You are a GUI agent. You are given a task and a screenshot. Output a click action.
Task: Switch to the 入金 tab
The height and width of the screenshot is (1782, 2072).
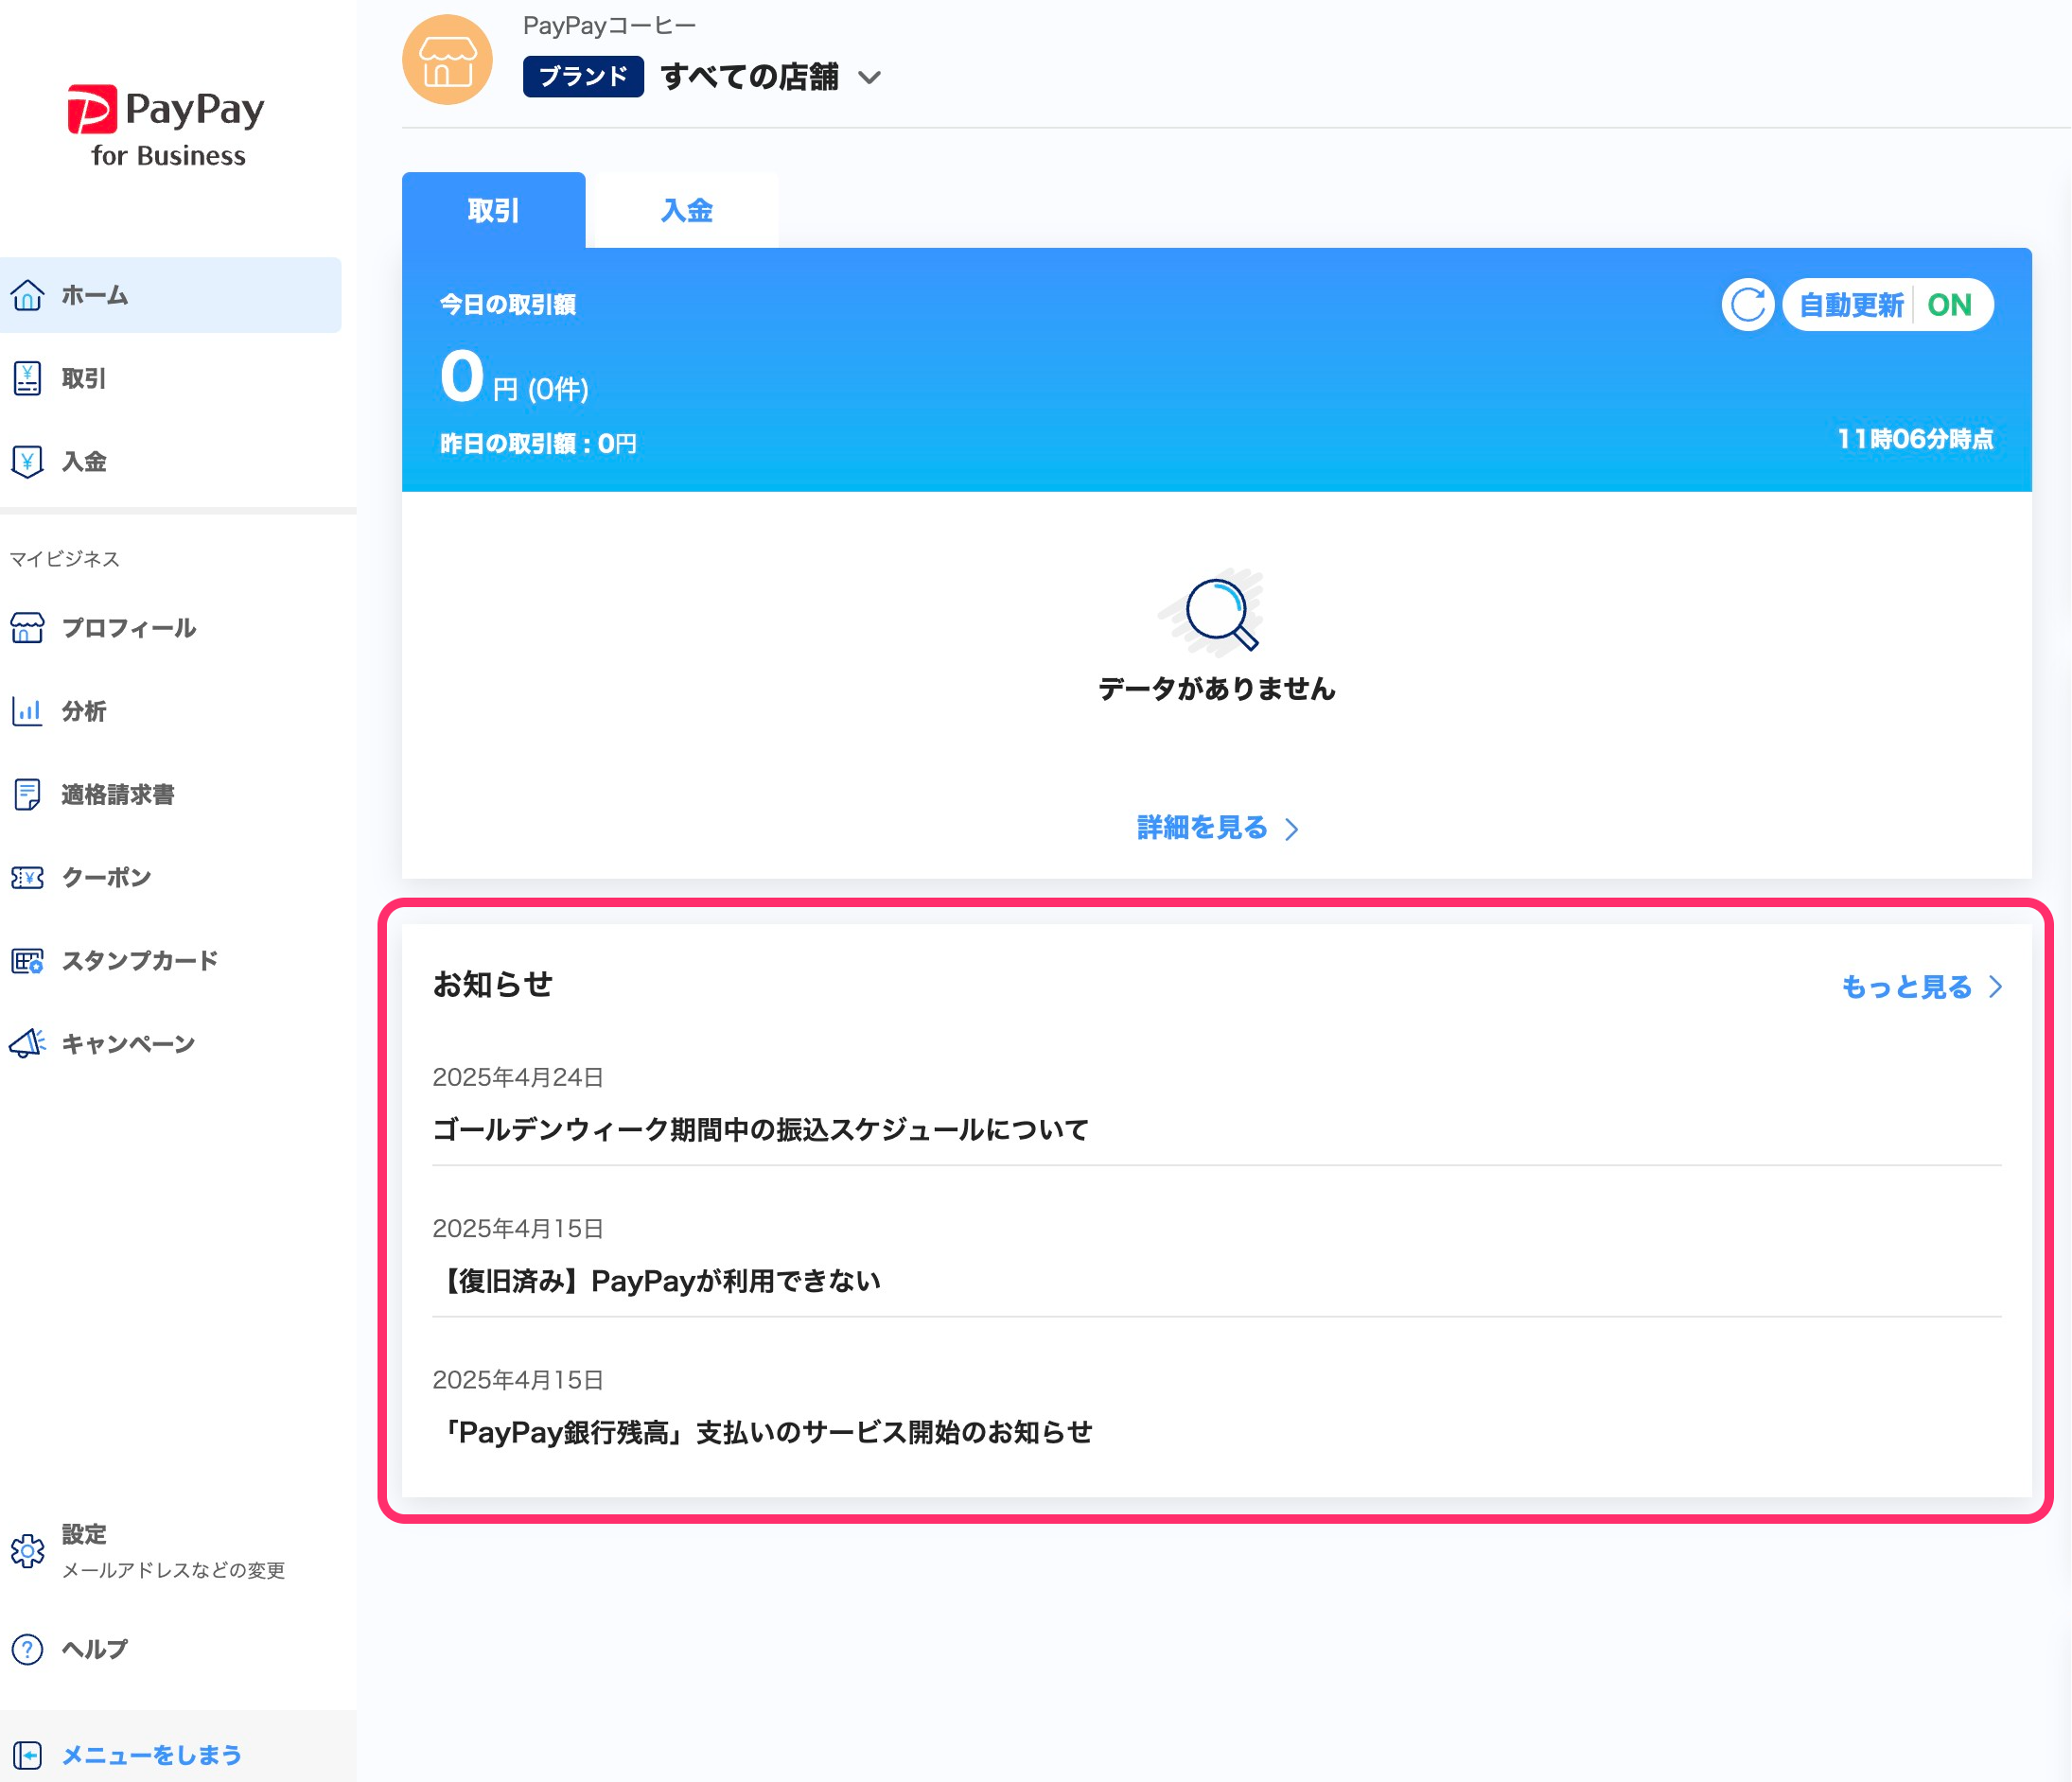click(x=686, y=210)
